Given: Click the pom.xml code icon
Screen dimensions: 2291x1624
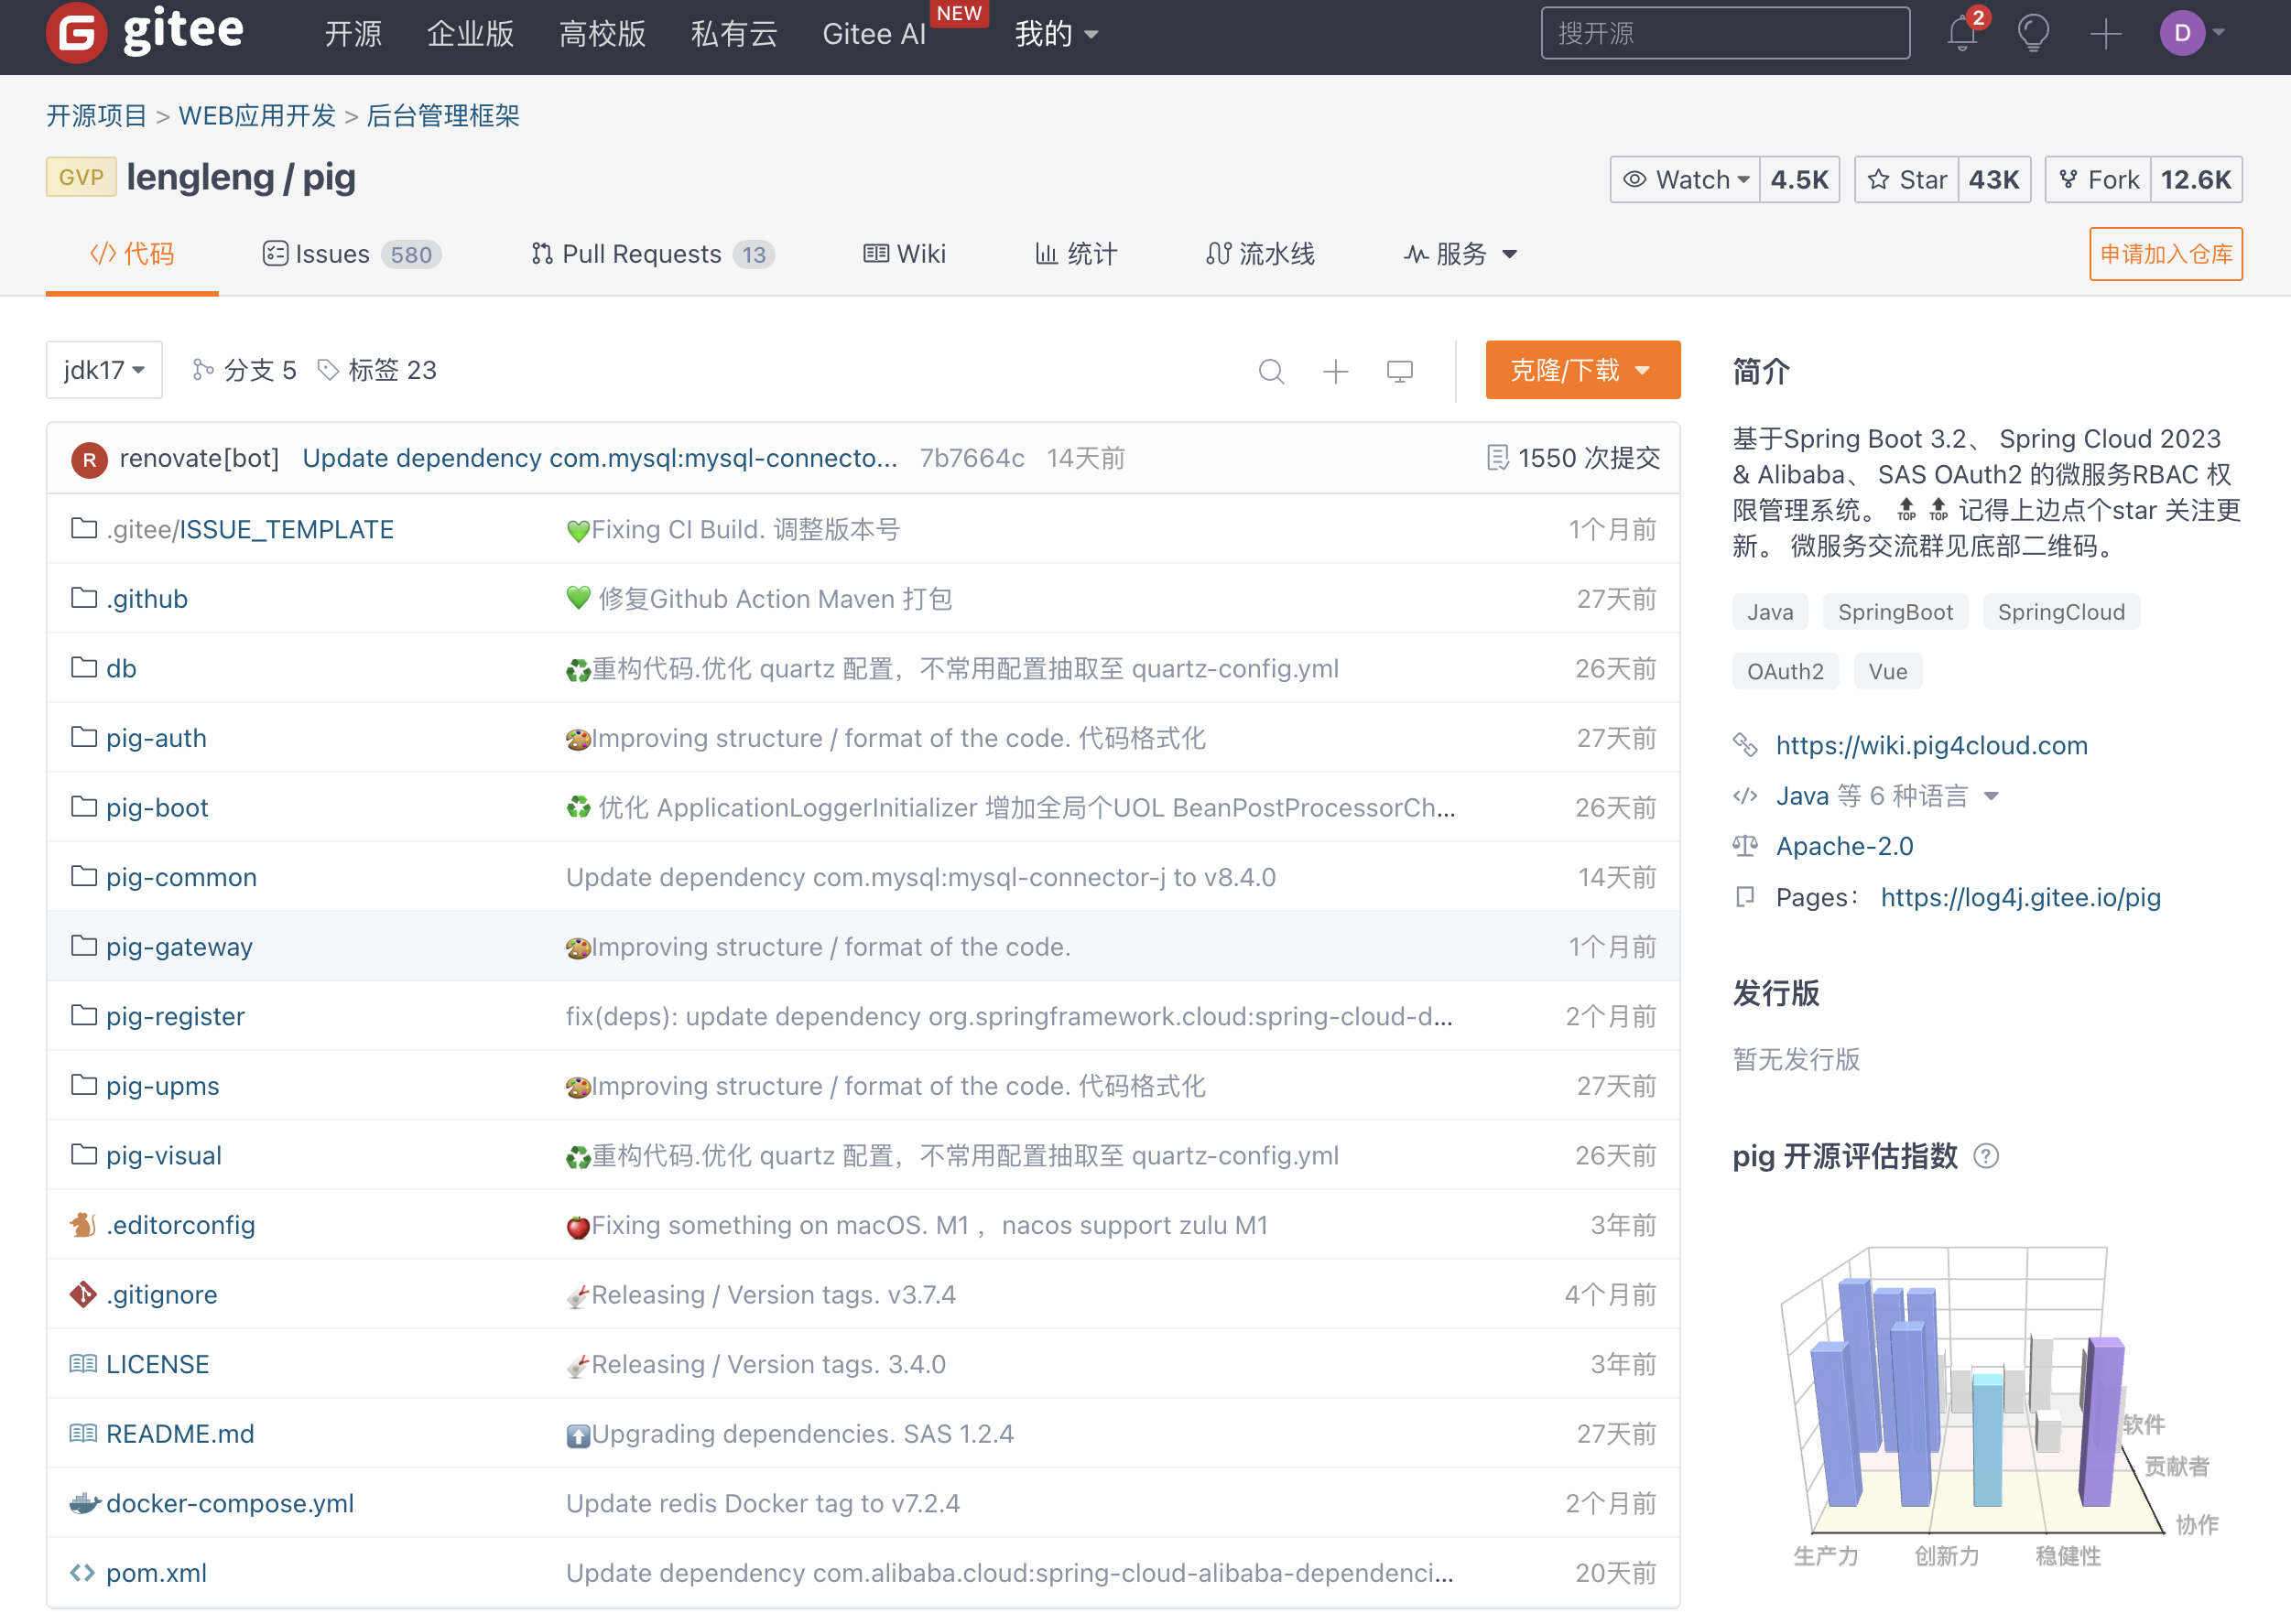Looking at the screenshot, I should 83,1572.
